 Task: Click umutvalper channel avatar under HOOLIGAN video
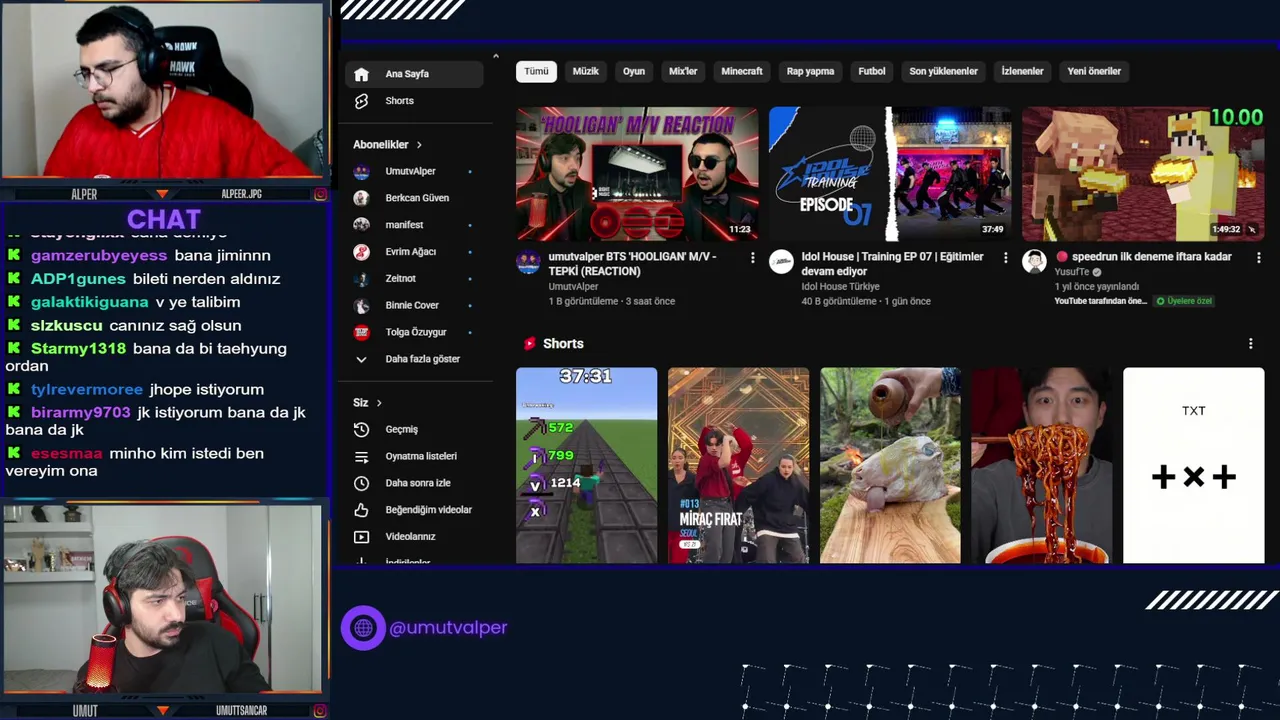point(528,262)
